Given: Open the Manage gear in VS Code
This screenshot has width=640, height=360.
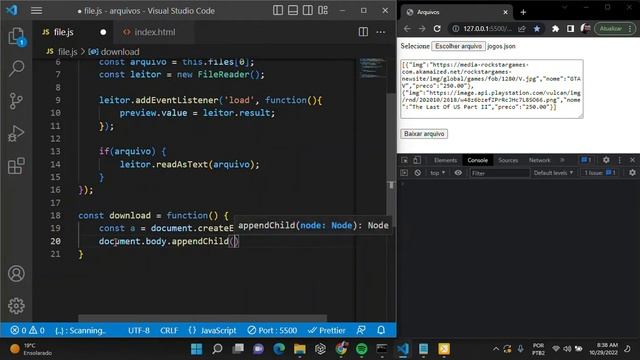Looking at the screenshot, I should coord(16,306).
